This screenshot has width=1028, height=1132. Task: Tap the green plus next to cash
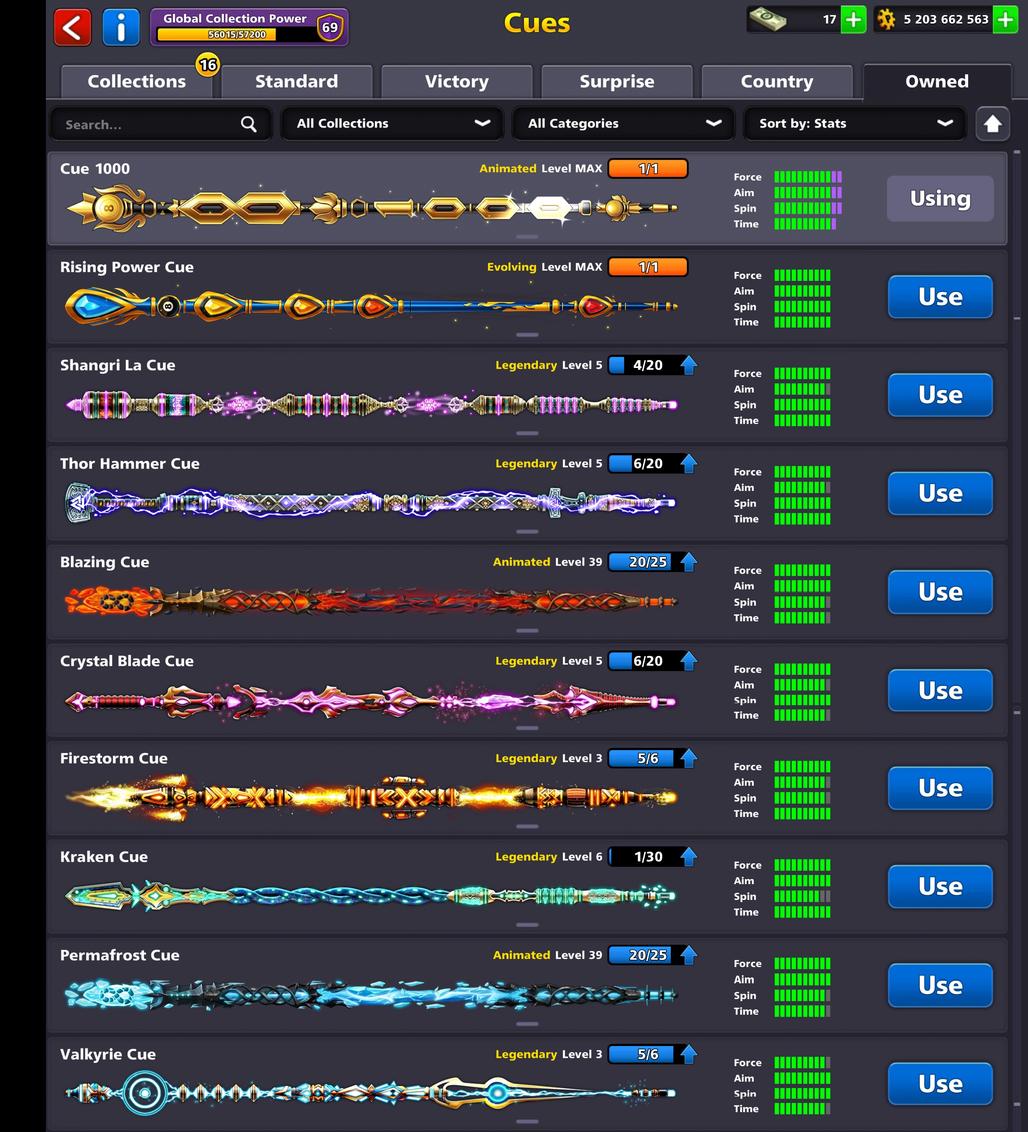click(x=853, y=19)
